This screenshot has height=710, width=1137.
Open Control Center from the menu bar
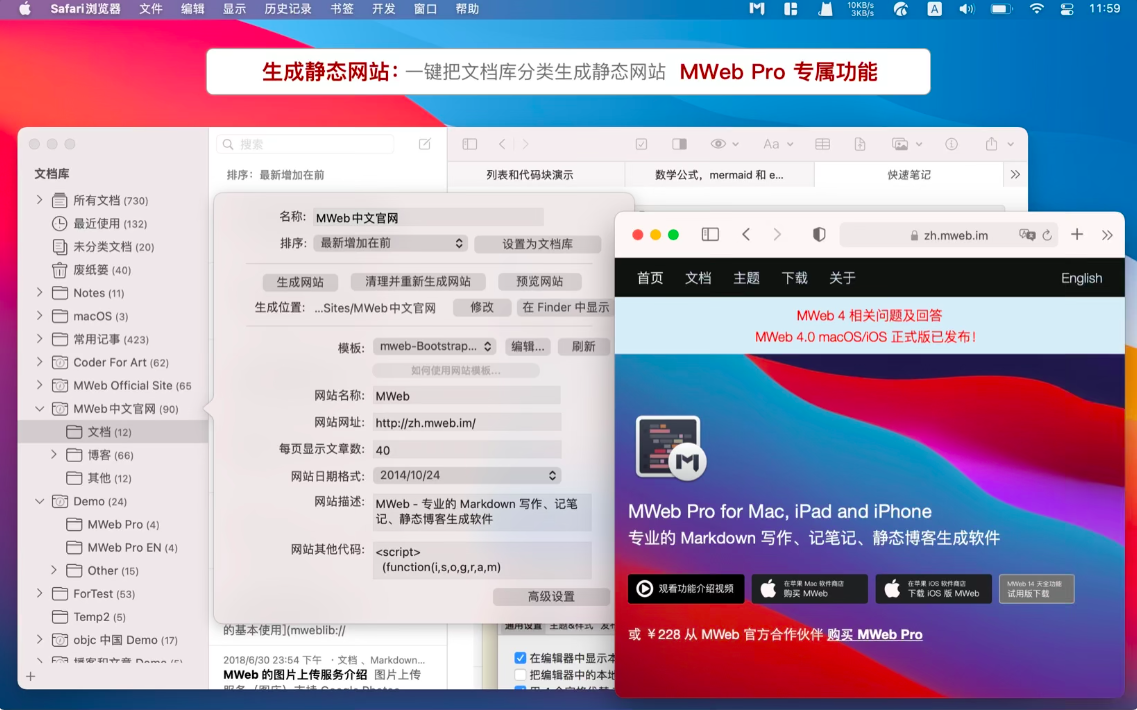(1067, 9)
